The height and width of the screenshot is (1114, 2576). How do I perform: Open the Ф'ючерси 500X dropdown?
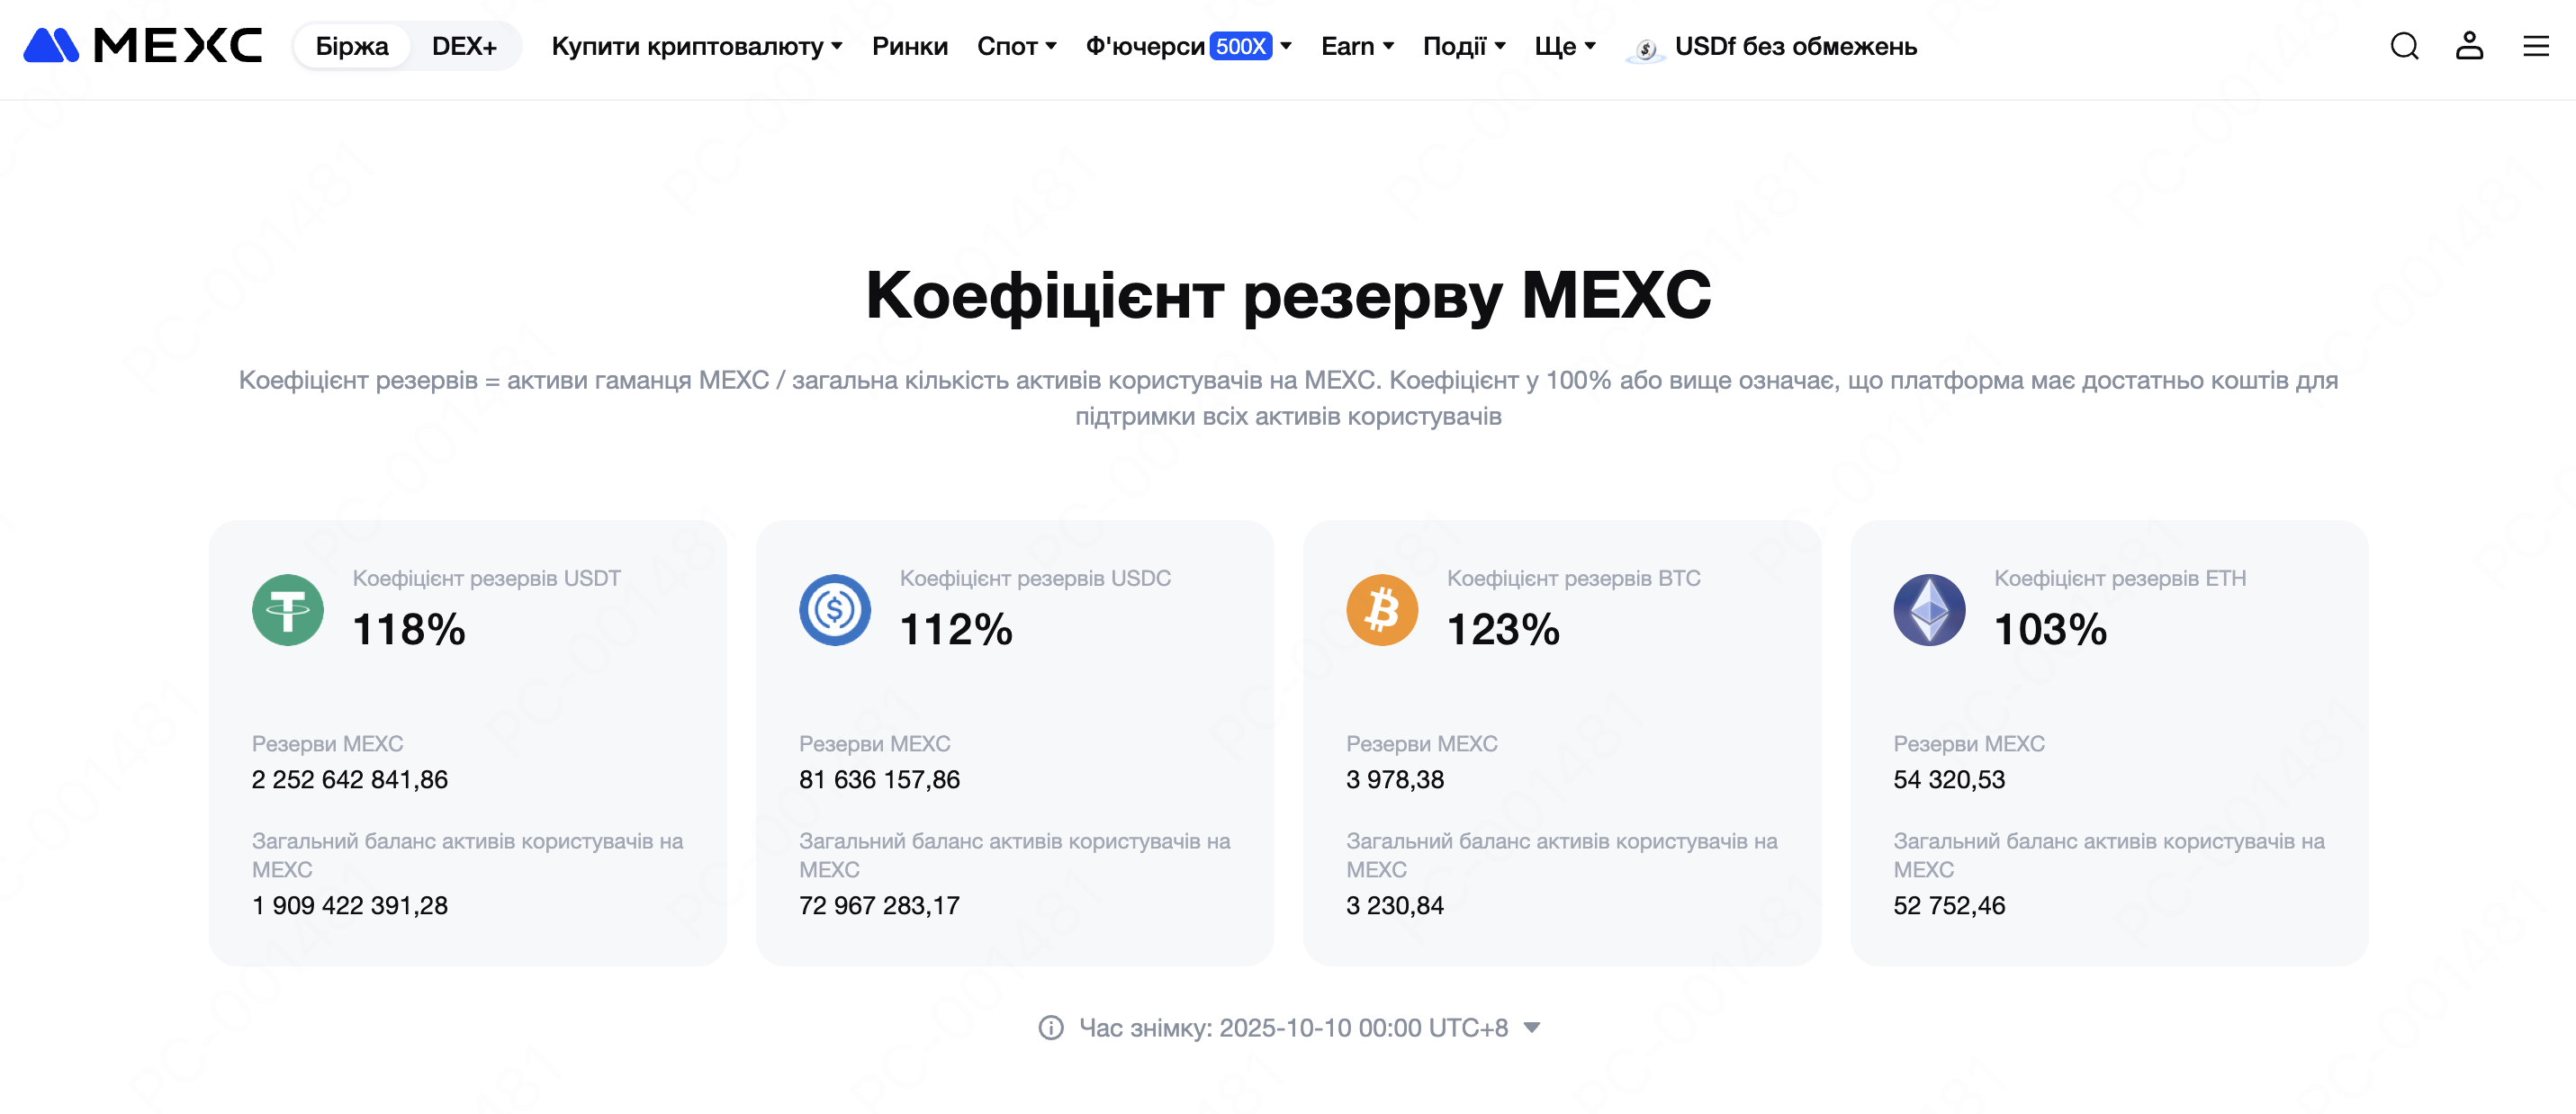(x=1188, y=46)
